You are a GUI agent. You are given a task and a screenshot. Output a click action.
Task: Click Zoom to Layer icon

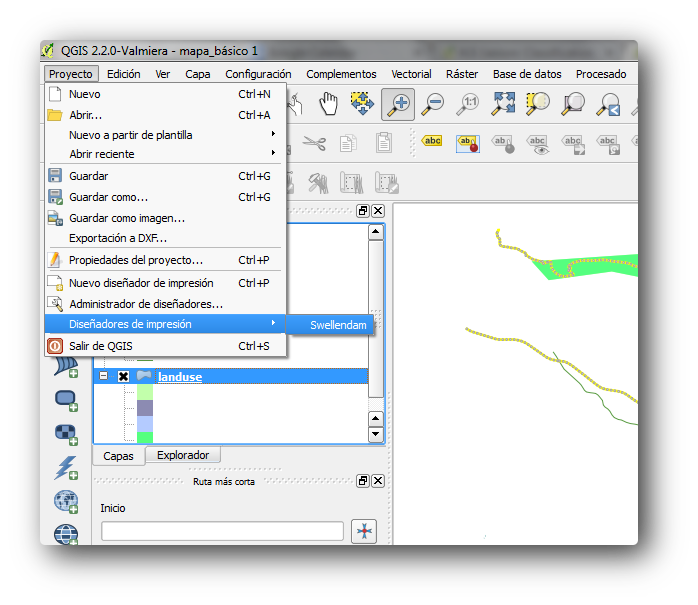click(573, 104)
